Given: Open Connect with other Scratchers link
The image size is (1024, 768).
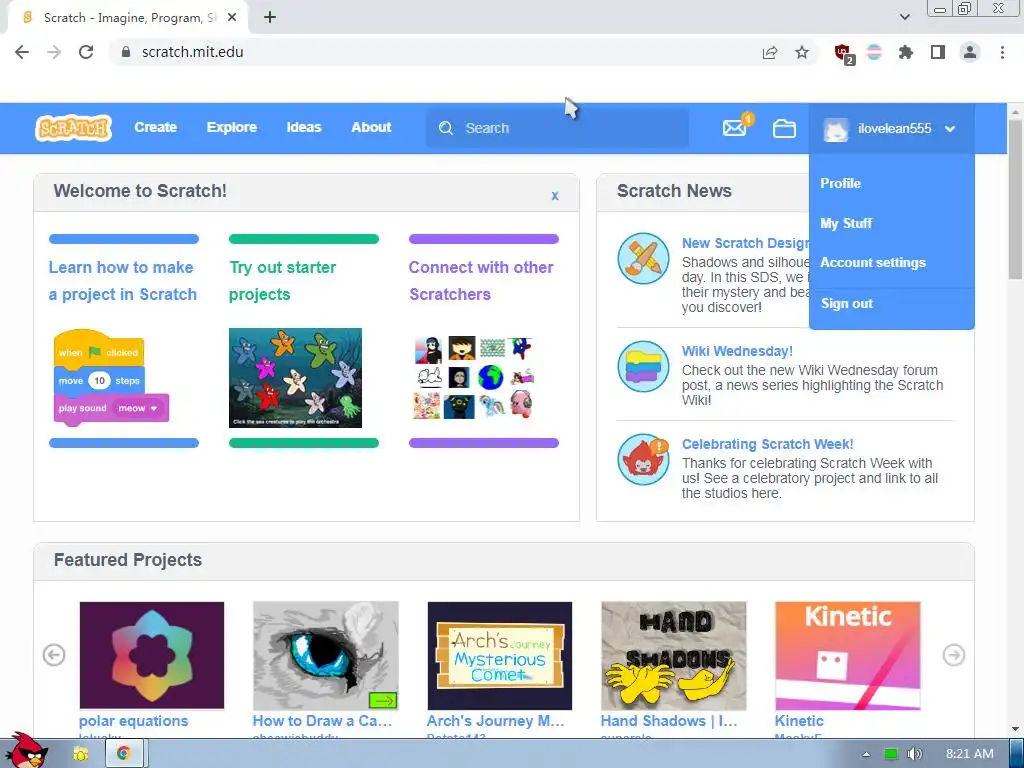Looking at the screenshot, I should [481, 281].
